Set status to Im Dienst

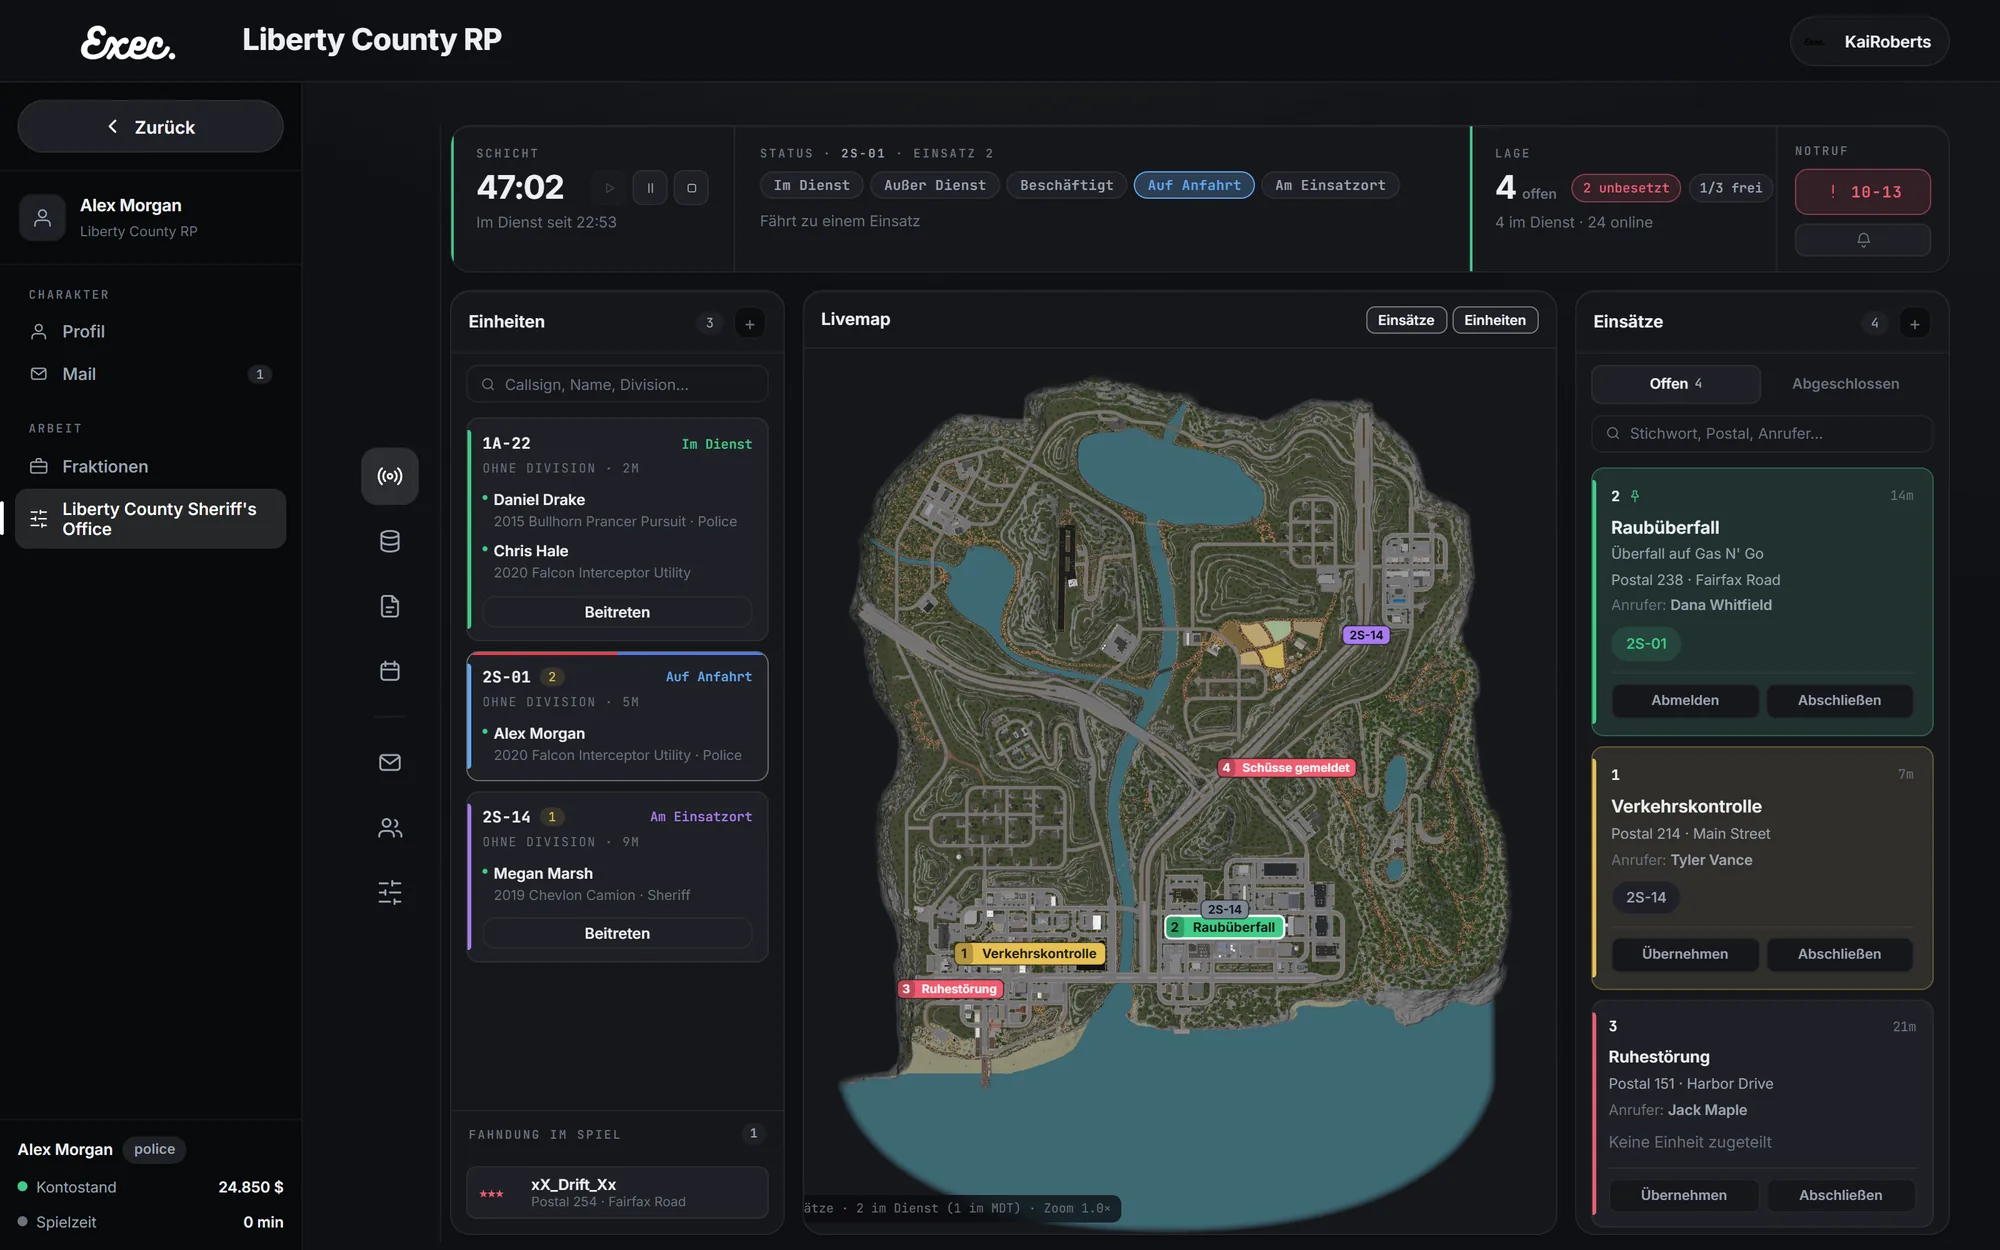pyautogui.click(x=811, y=186)
